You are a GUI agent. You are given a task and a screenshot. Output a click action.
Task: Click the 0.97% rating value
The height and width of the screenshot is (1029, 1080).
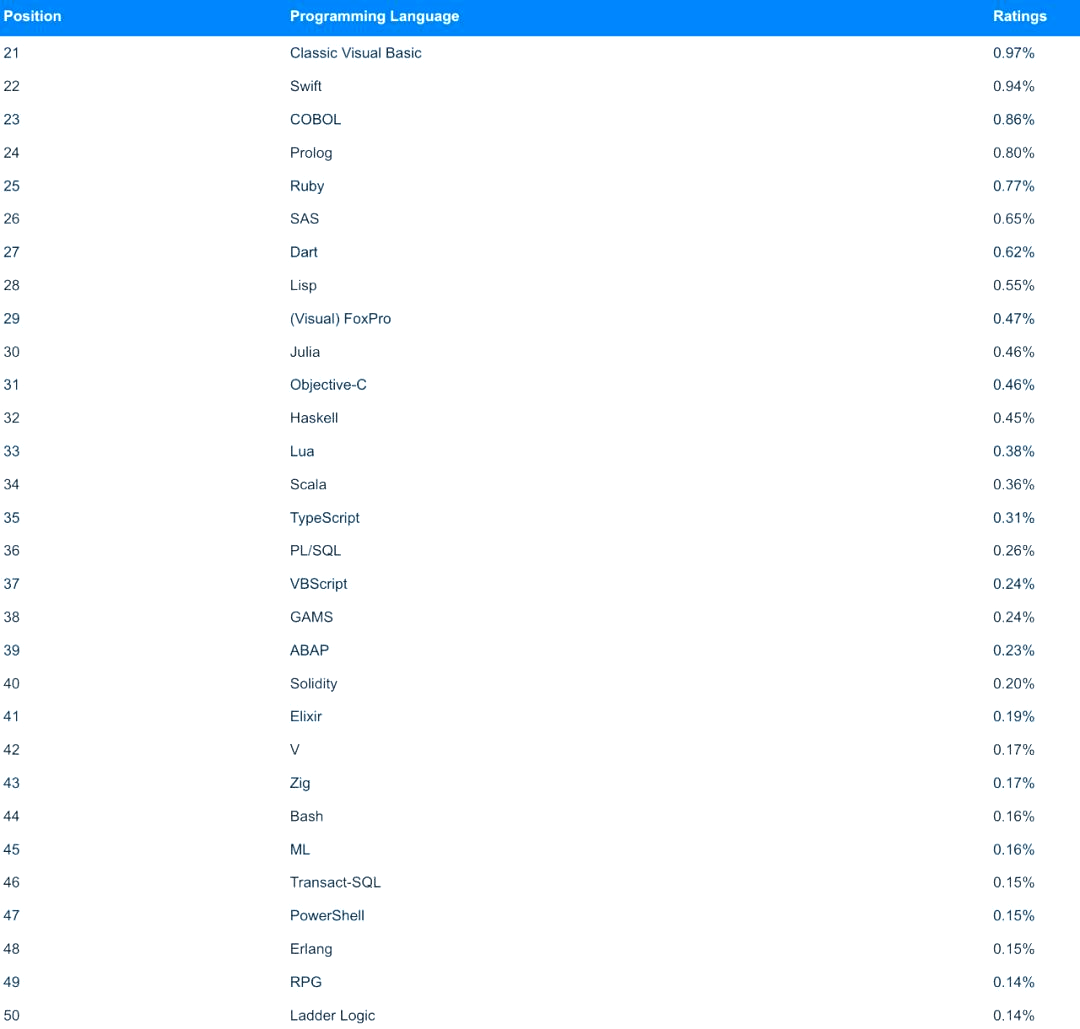pos(1013,53)
